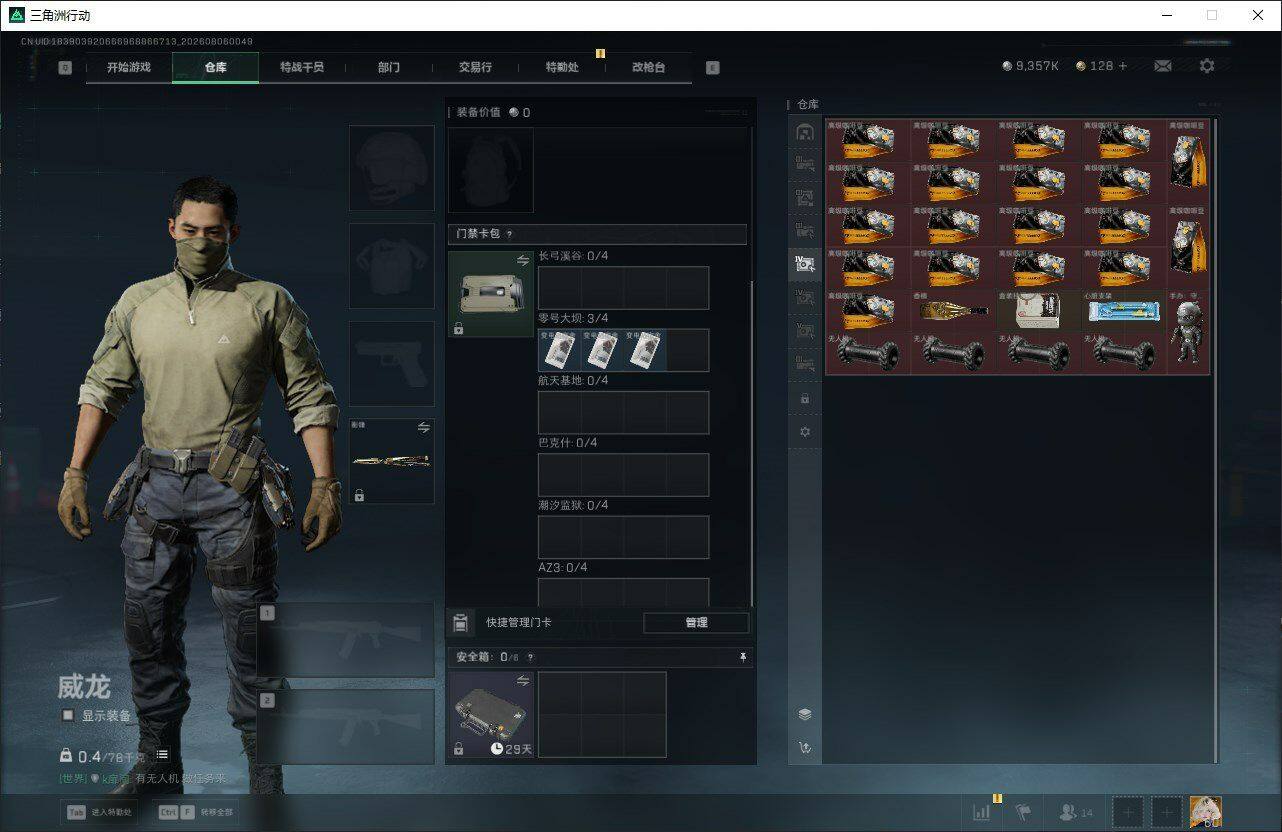Add more of the 128 premium currency

[1123, 66]
